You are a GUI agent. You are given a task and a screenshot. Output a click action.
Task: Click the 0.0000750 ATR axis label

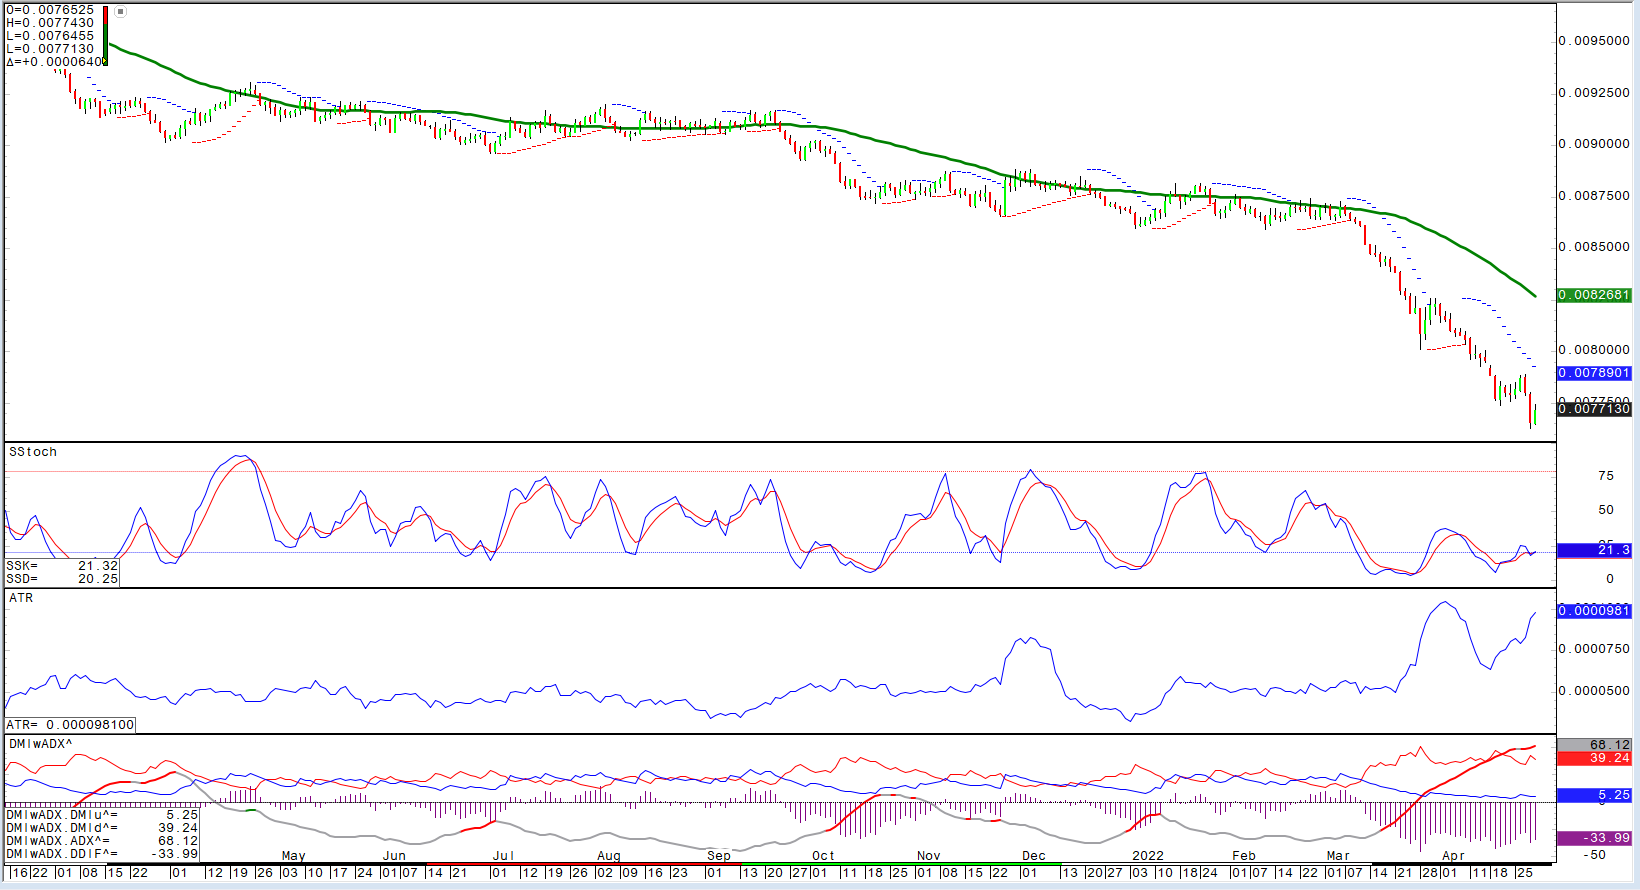point(1594,649)
